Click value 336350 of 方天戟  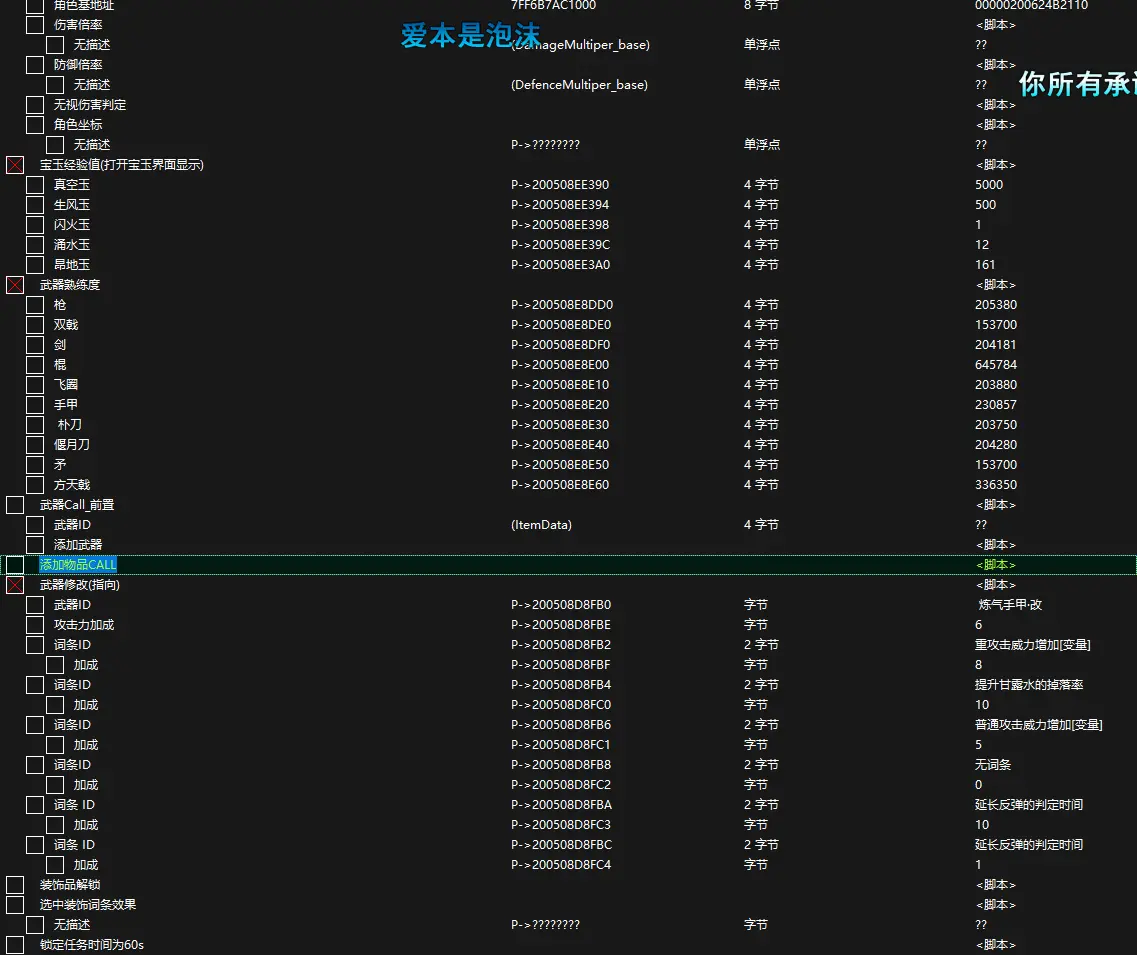996,484
